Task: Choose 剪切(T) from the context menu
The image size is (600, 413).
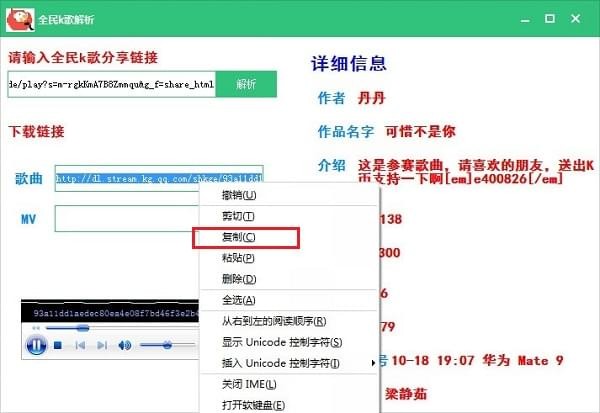Action: (289, 216)
